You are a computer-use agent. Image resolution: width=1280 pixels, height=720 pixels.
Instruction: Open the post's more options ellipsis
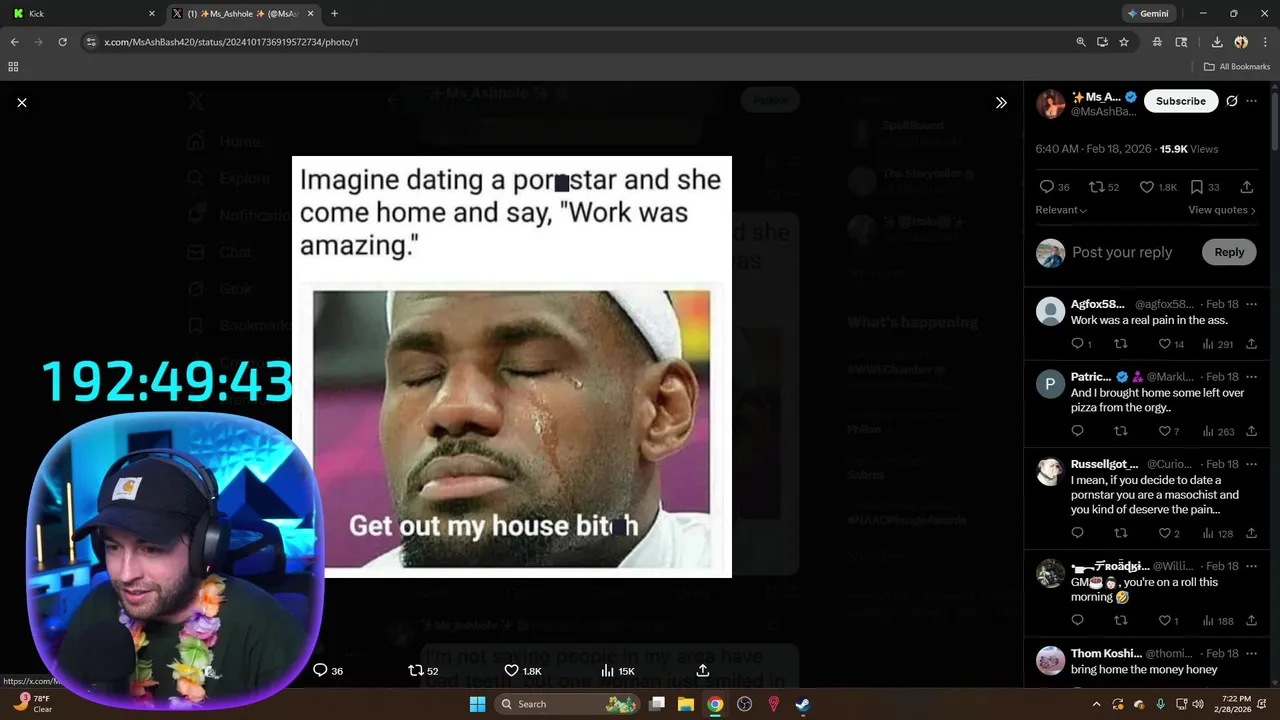pos(1252,101)
